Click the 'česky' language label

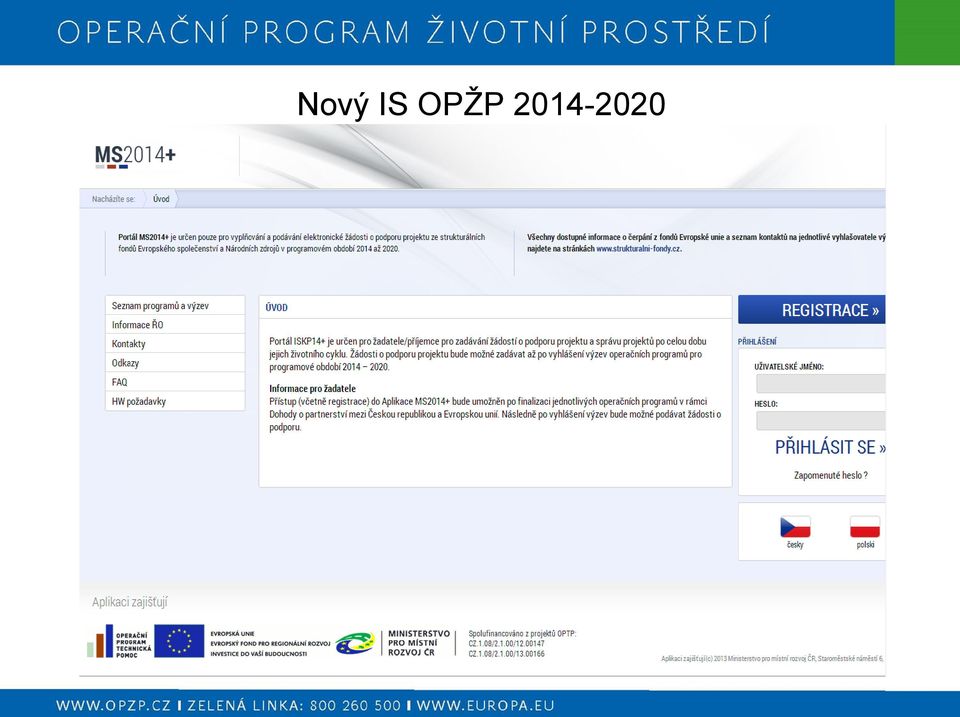pos(795,544)
